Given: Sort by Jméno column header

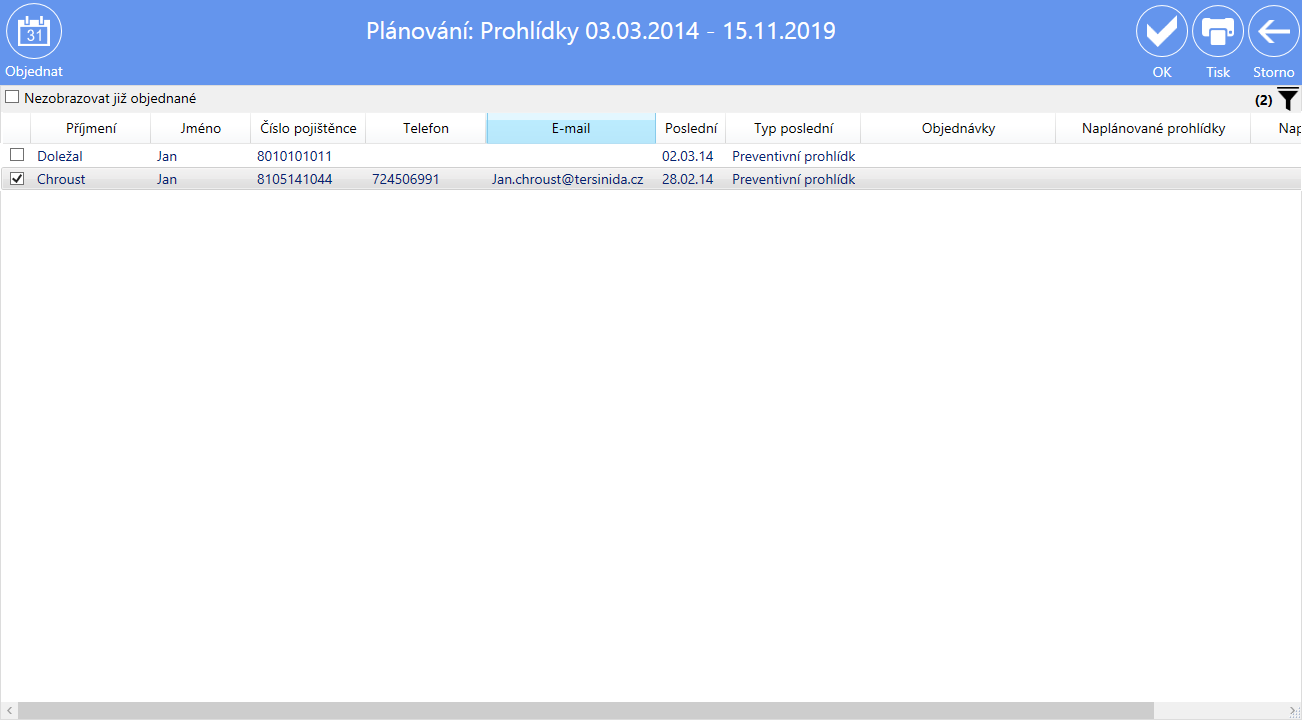Looking at the screenshot, I should coord(201,128).
